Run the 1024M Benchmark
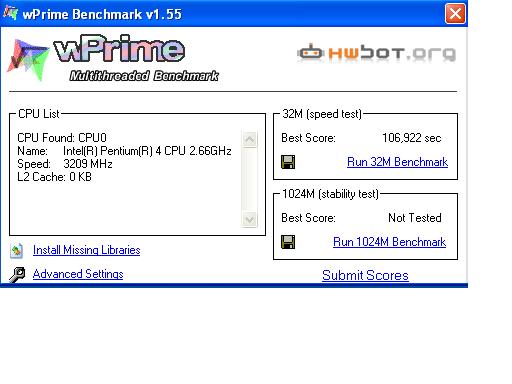Image resolution: width=512 pixels, height=384 pixels. point(389,242)
